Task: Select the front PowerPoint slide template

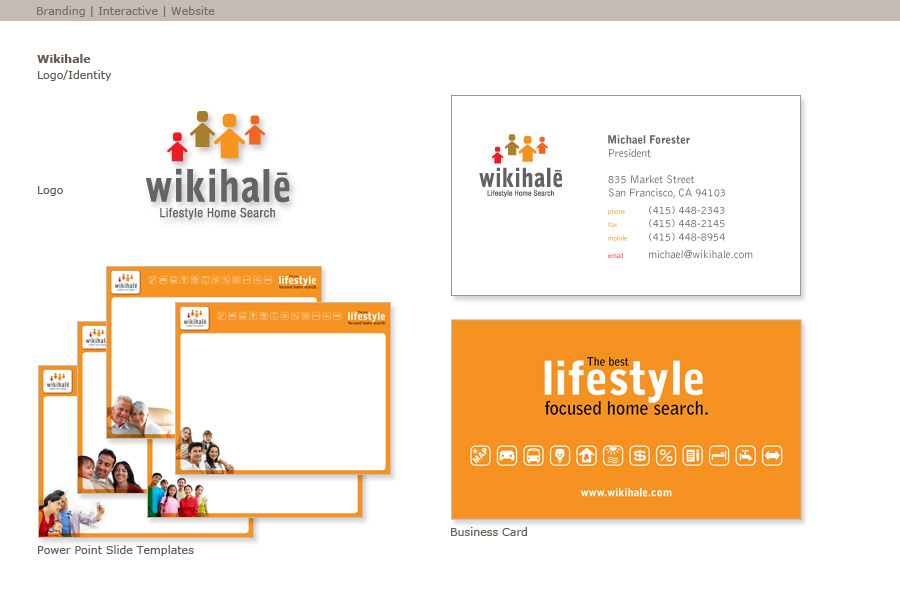Action: point(283,400)
